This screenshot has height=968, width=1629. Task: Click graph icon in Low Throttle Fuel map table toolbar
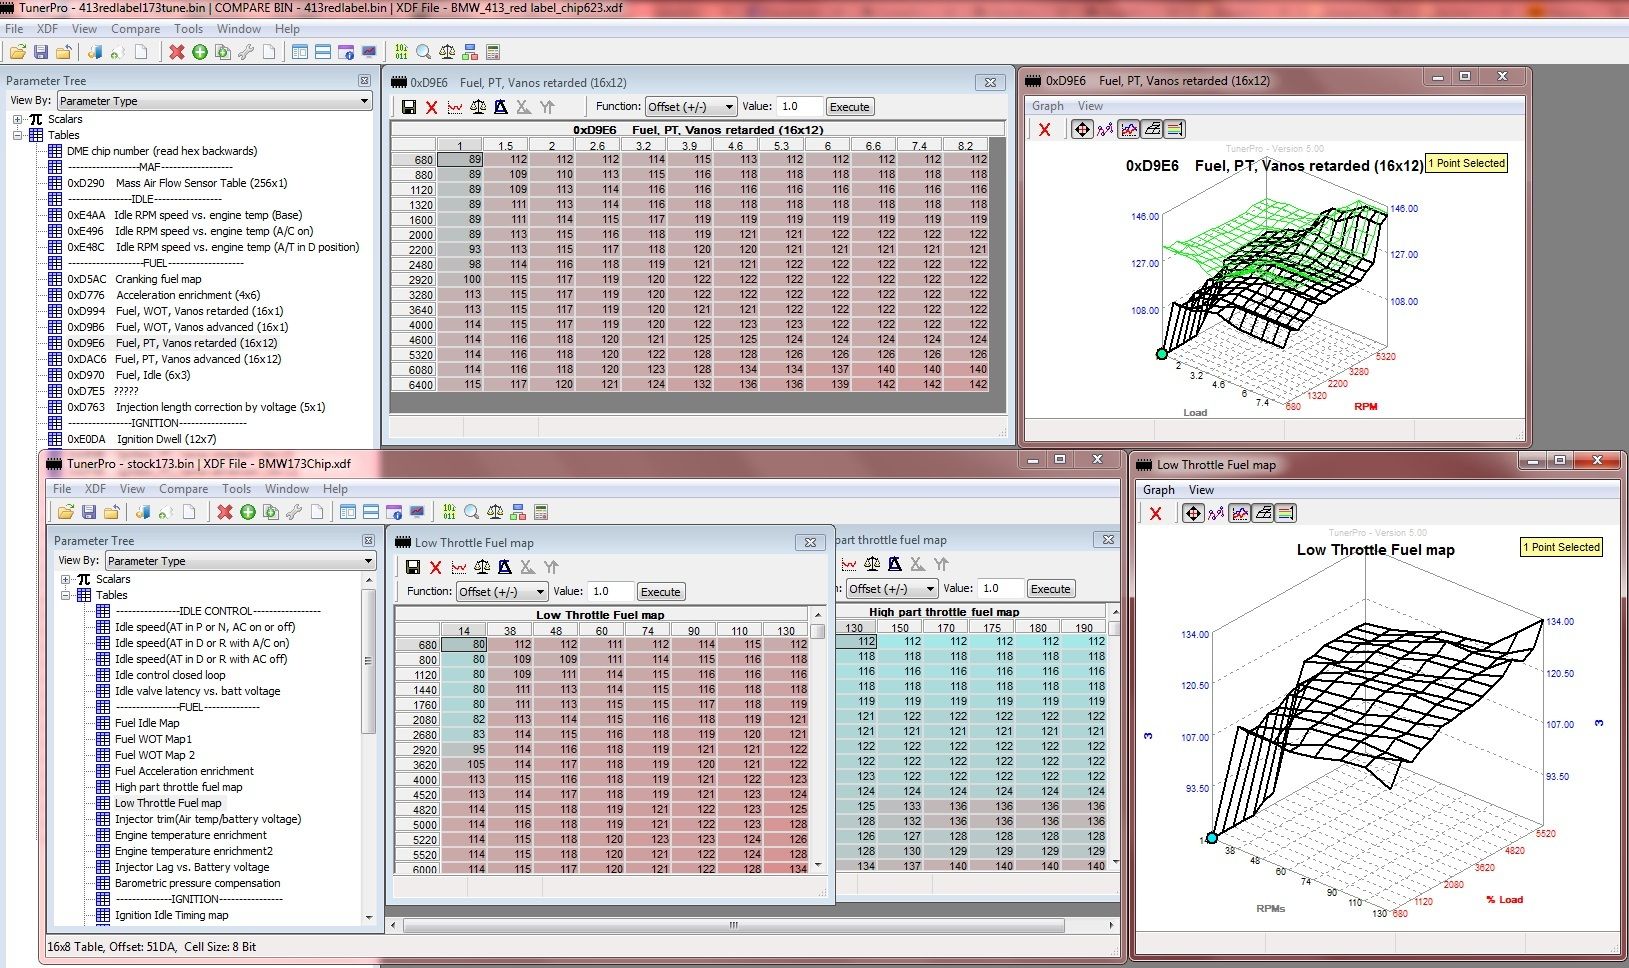459,567
